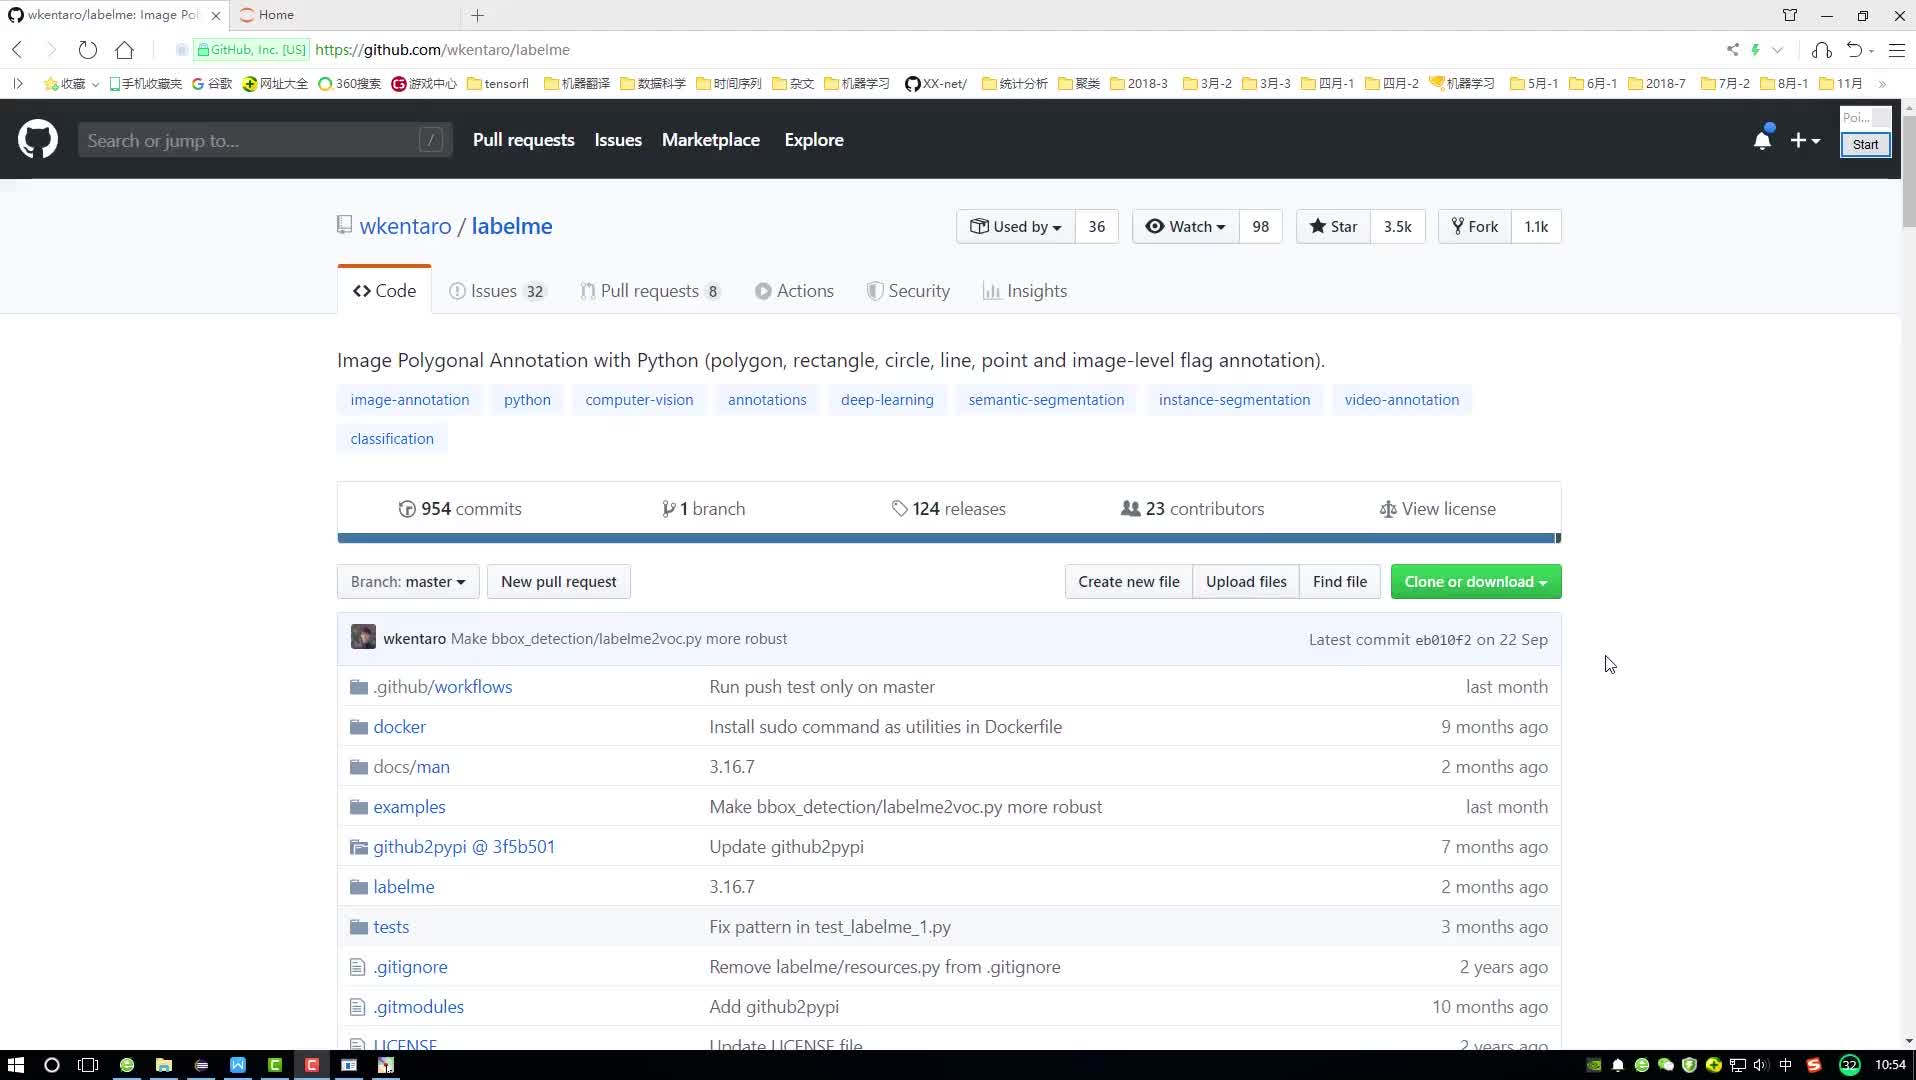Open the Actions tab
Image resolution: width=1916 pixels, height=1080 pixels.
click(794, 291)
